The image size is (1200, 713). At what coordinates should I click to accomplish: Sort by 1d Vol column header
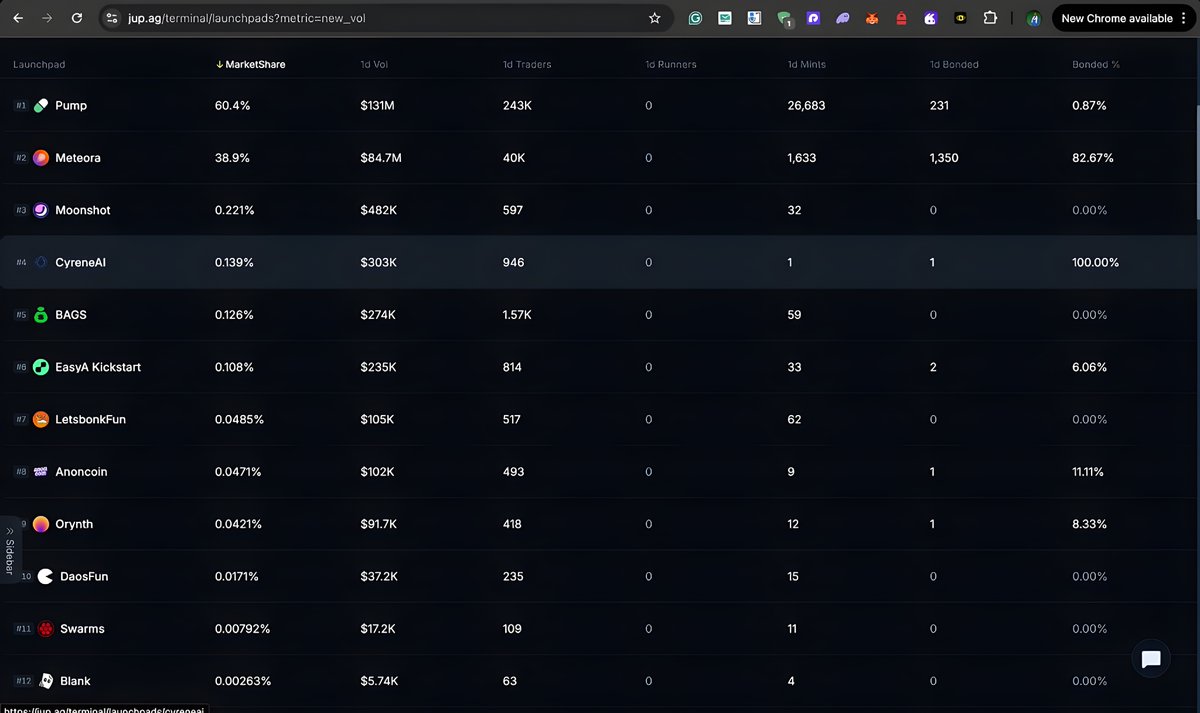[x=374, y=64]
